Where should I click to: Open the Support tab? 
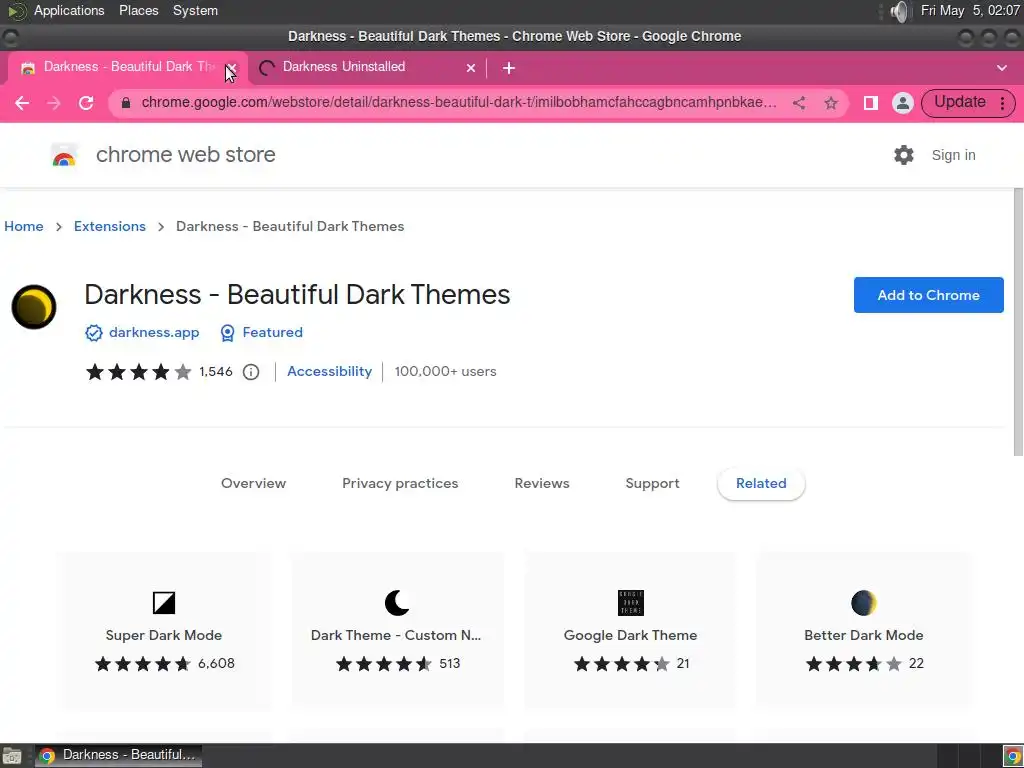[652, 483]
